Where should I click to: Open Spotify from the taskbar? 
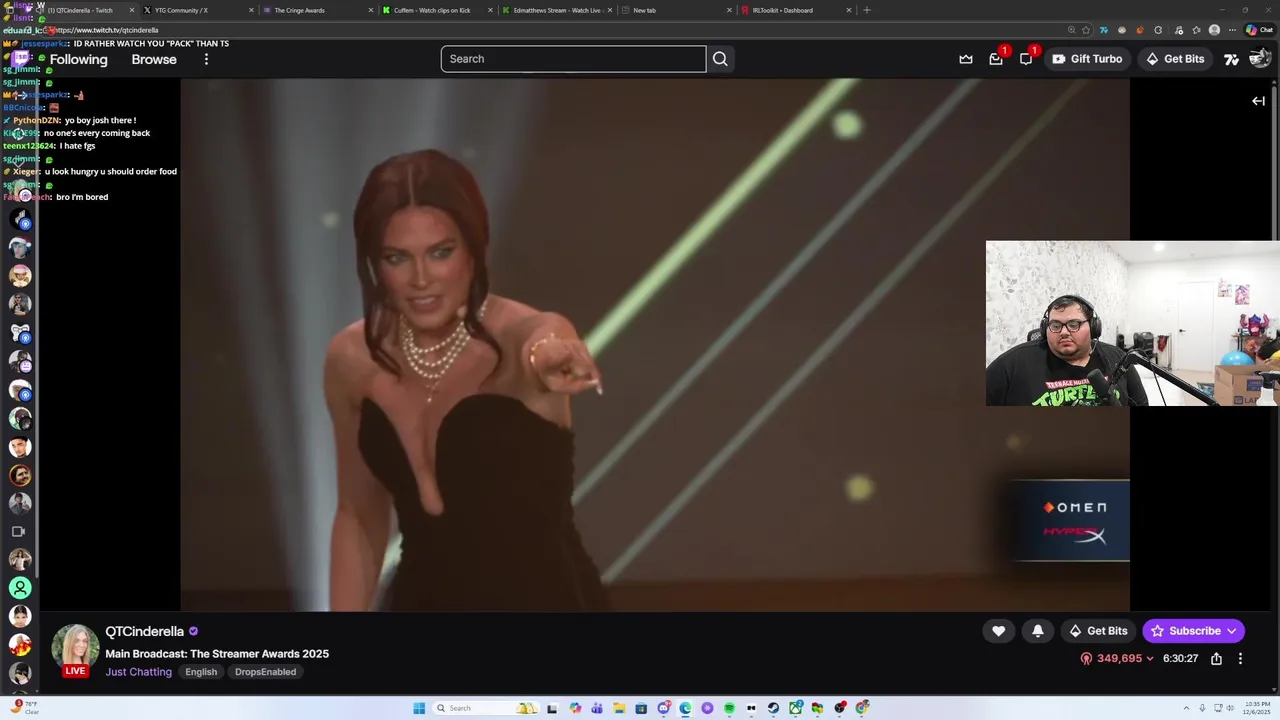729,708
